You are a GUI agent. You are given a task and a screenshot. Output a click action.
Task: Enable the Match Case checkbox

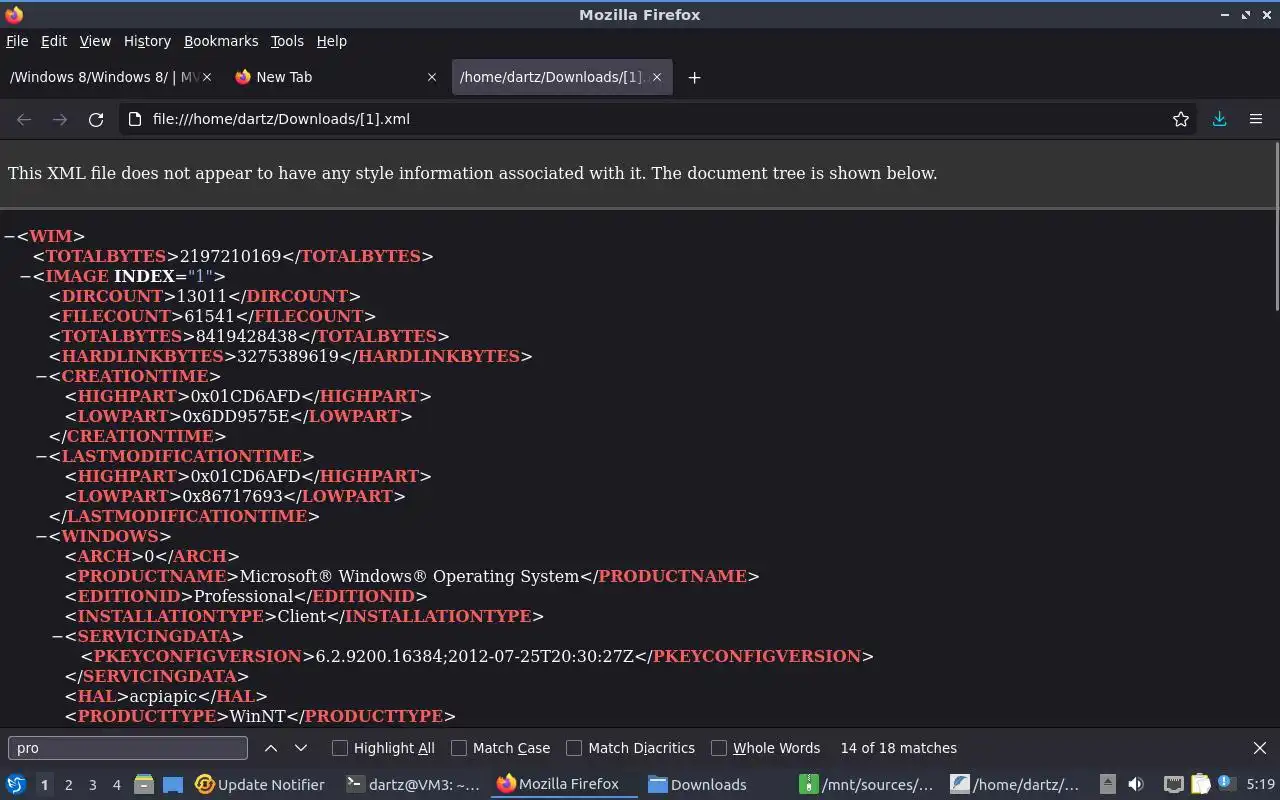pos(459,748)
